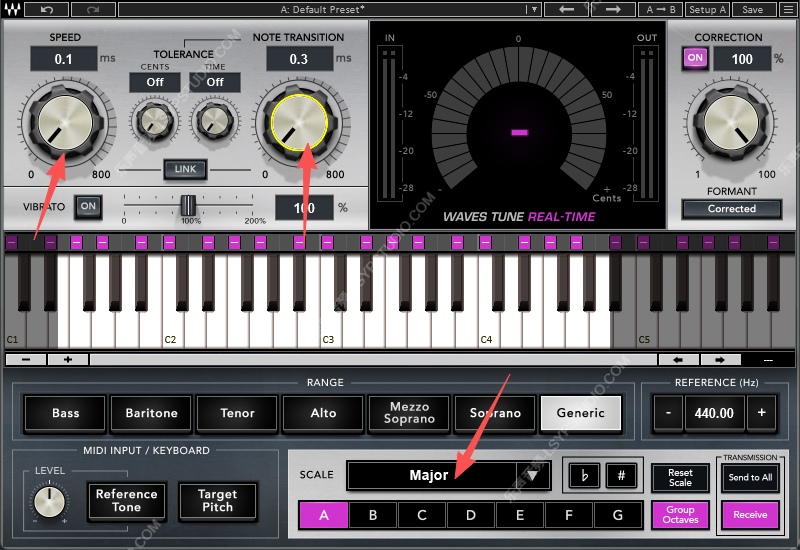
Task: Select the Alto range
Action: point(323,413)
